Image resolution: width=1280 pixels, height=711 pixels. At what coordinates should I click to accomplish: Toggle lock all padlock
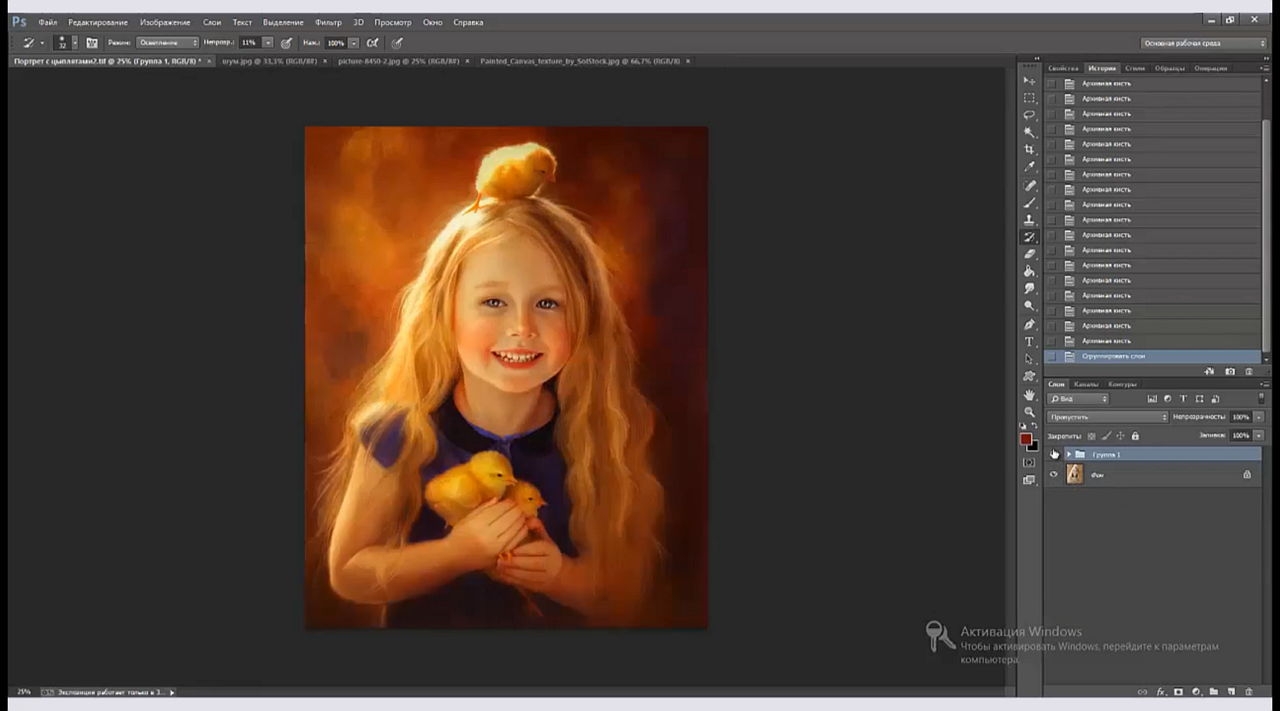click(x=1135, y=436)
